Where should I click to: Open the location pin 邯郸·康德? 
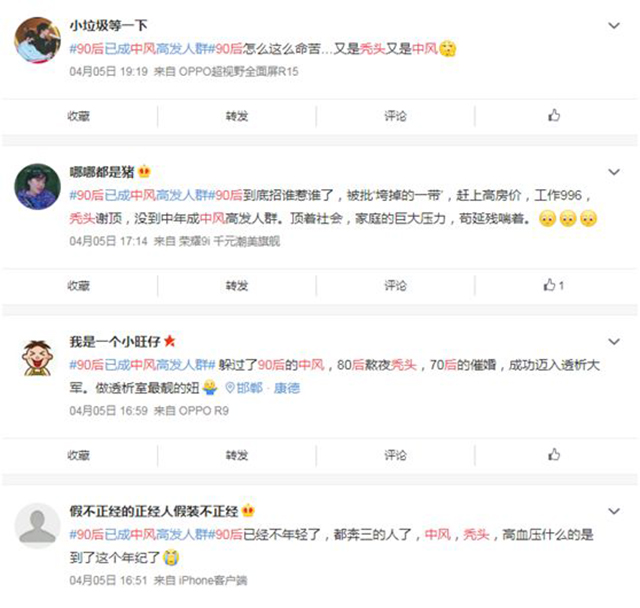tap(262, 388)
